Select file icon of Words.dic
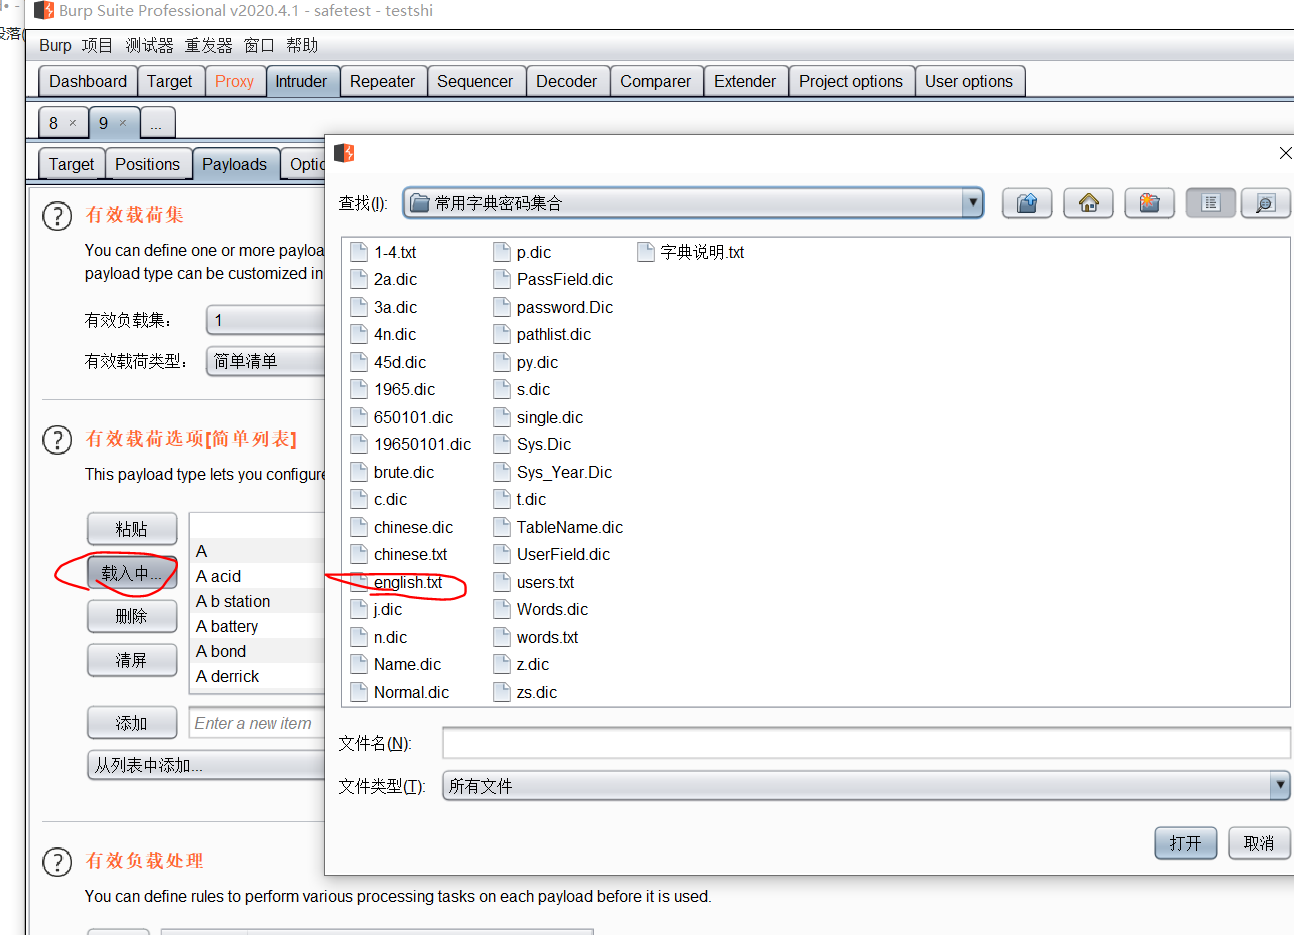 point(502,609)
